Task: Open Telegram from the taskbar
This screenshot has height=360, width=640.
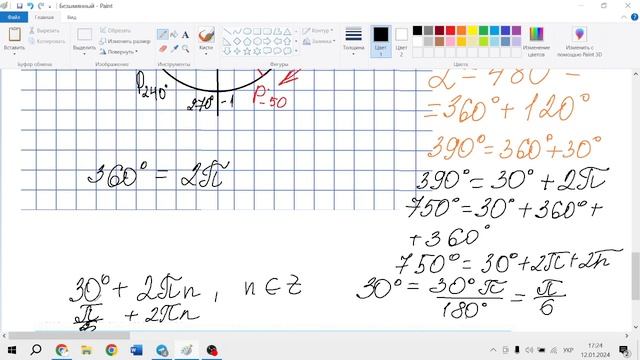Action: [x=162, y=350]
